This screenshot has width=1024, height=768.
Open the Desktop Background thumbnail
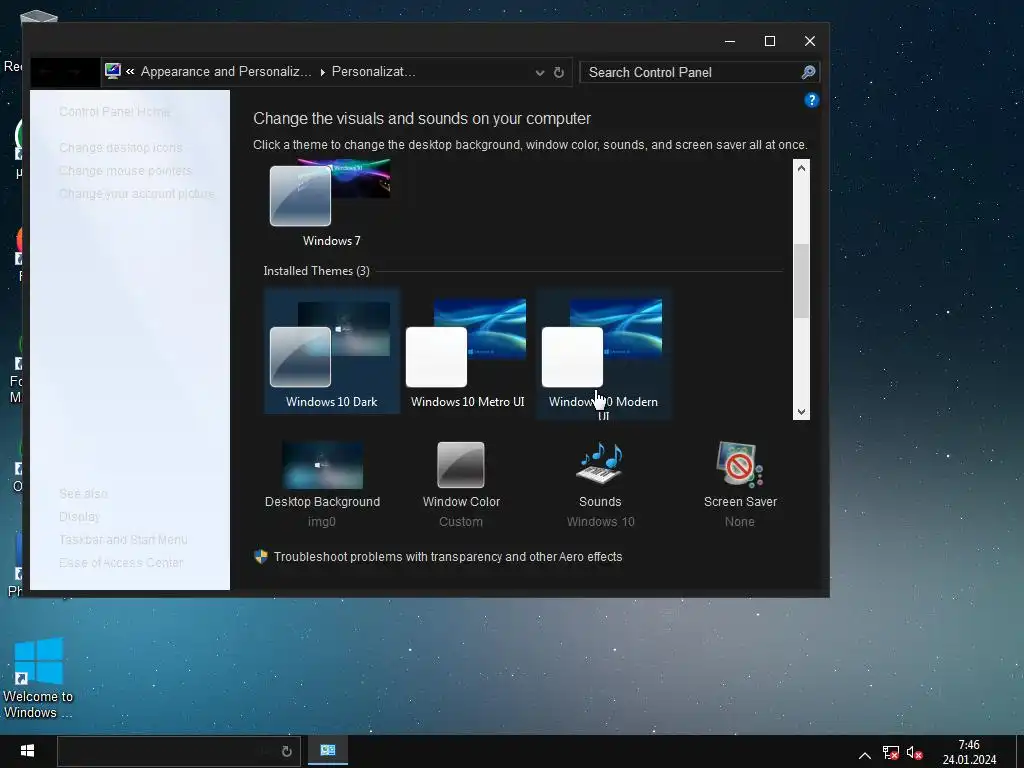[322, 465]
